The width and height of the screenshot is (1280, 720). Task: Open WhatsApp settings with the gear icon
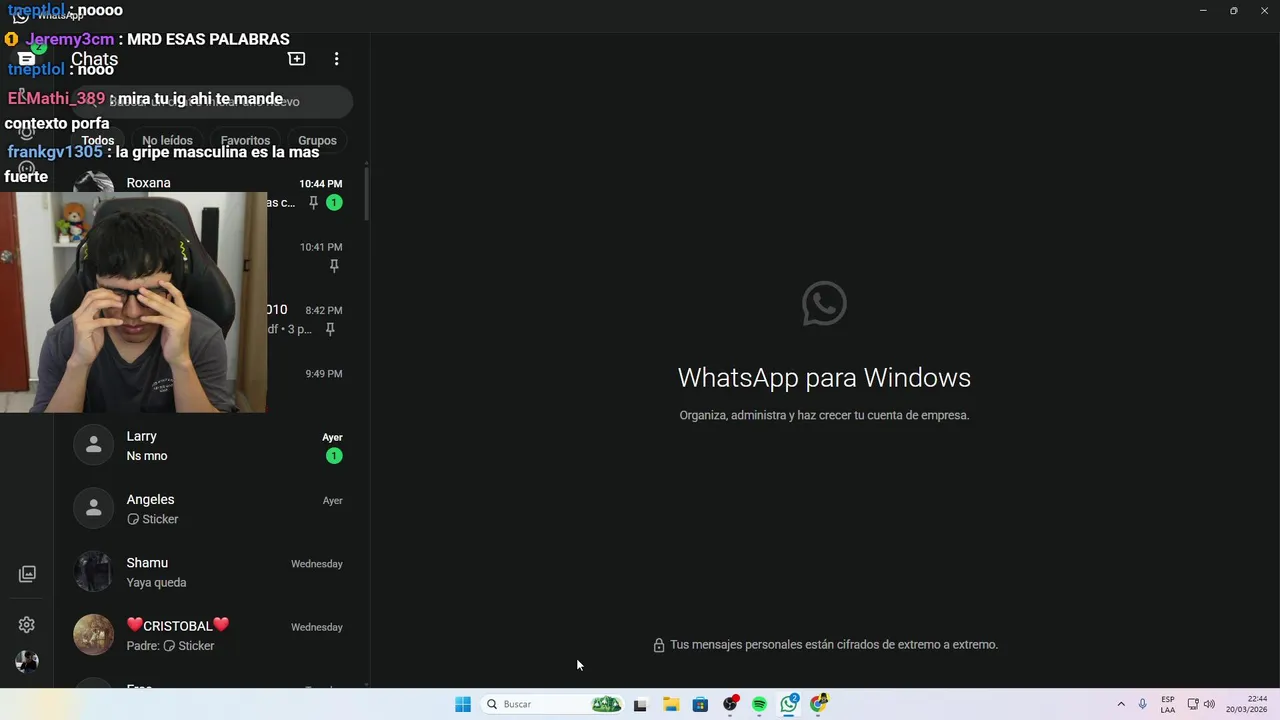pyautogui.click(x=27, y=625)
